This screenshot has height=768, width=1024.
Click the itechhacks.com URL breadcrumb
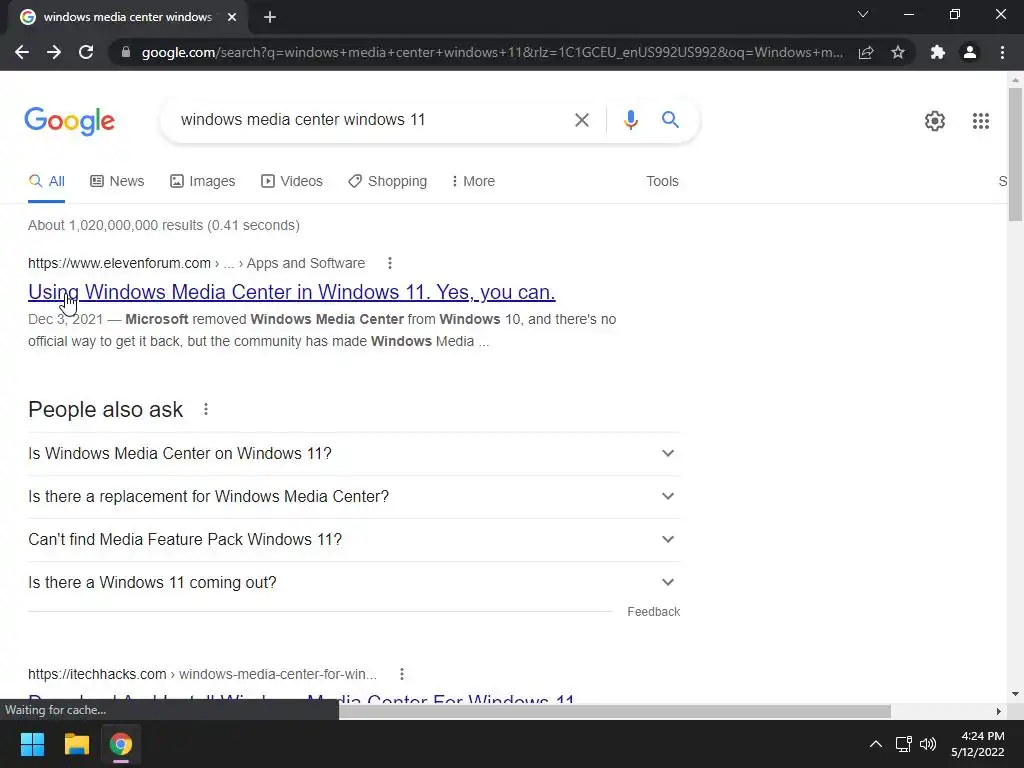pyautogui.click(x=202, y=674)
